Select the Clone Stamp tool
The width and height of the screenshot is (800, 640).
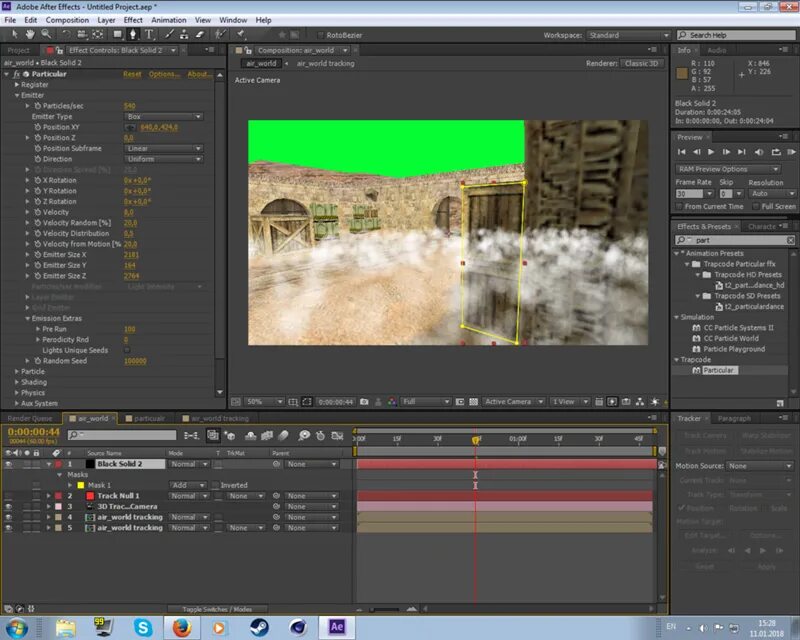[184, 34]
